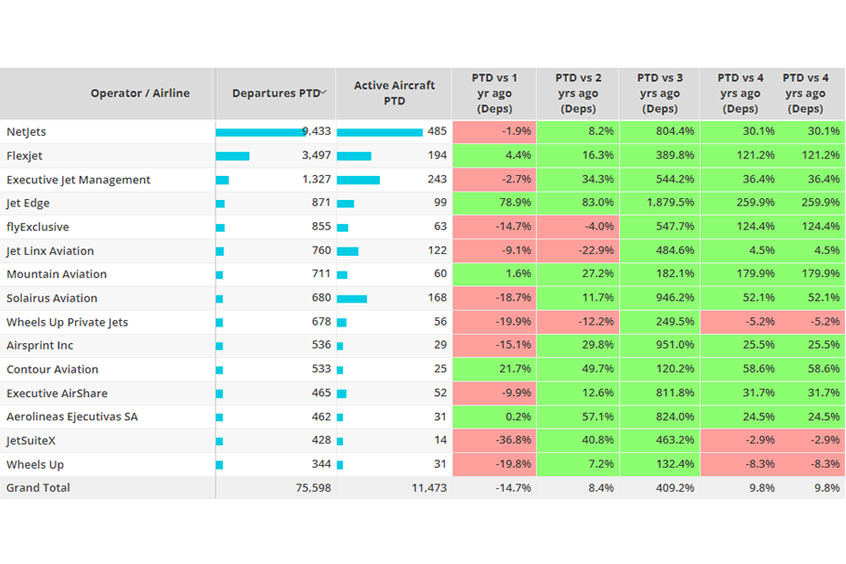Click the 855 departures value for flyExclusive

(x=321, y=226)
